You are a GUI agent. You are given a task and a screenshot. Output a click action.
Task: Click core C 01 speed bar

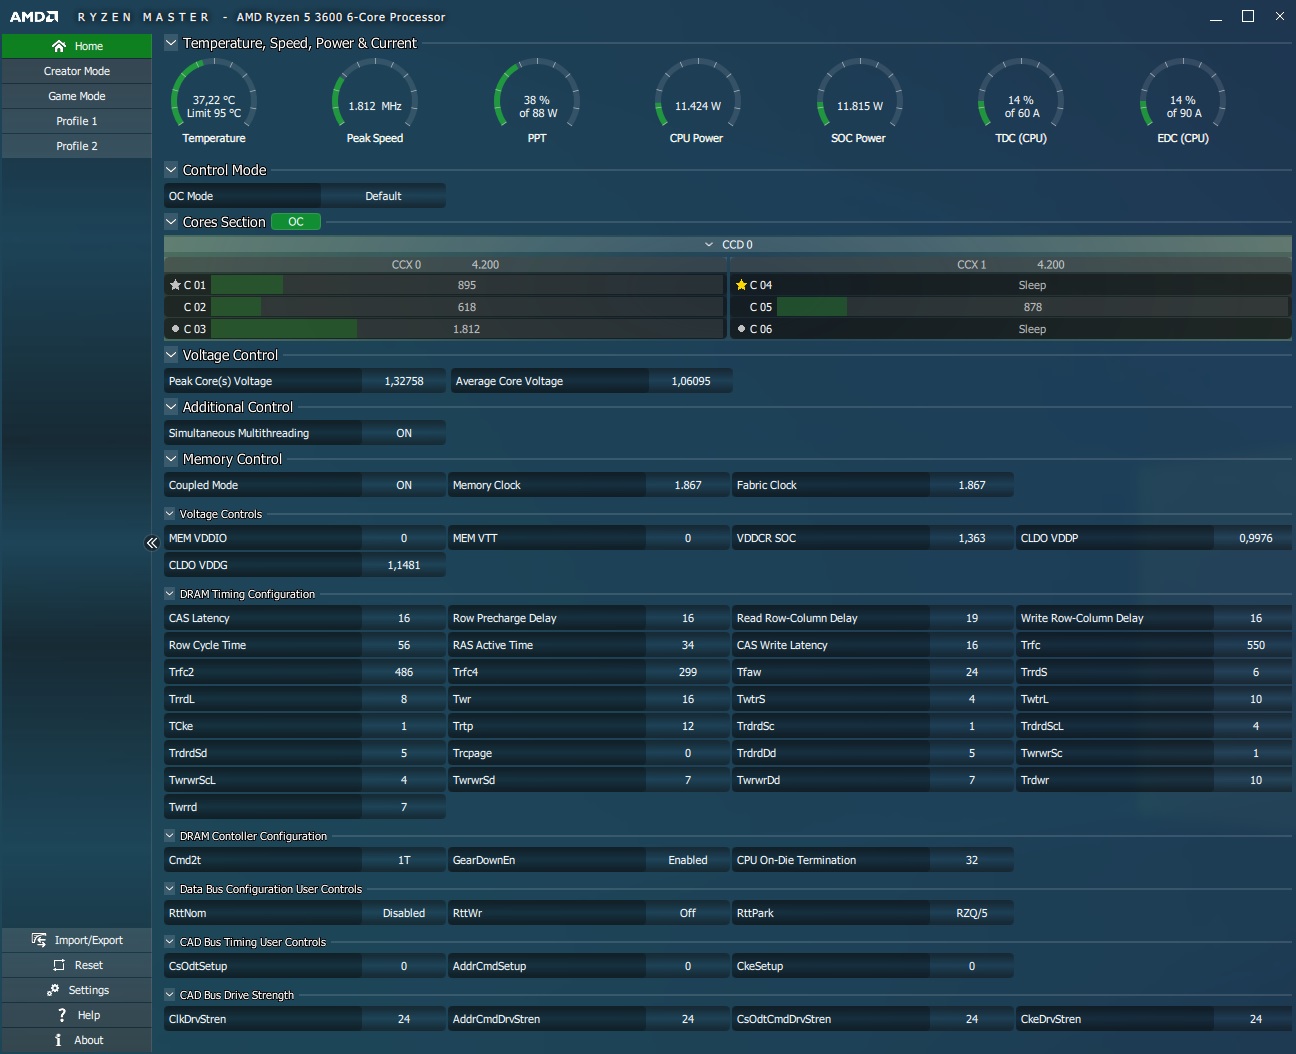(x=467, y=285)
